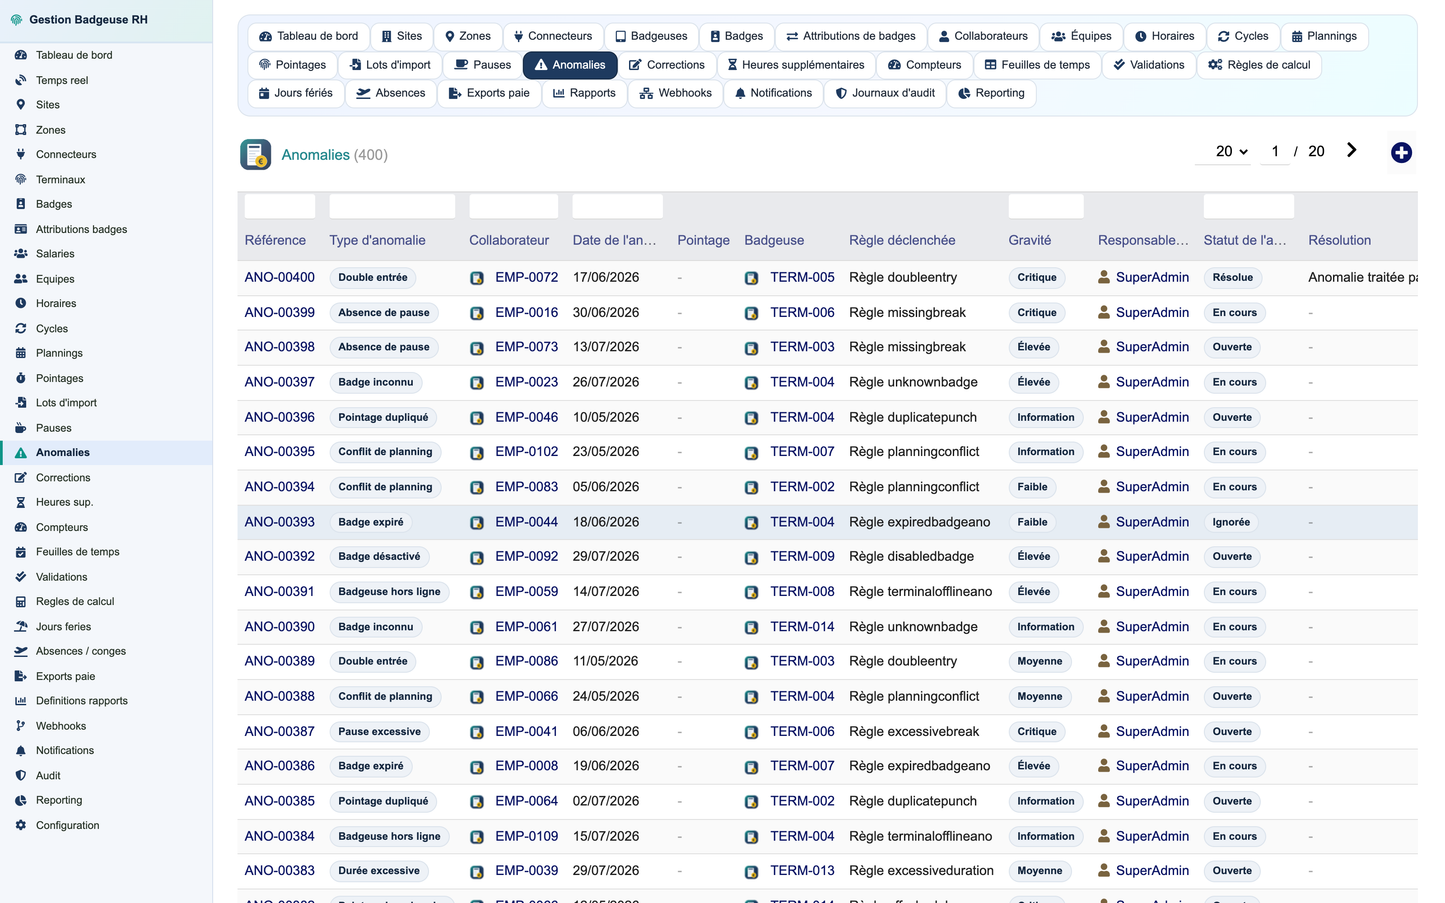Click the Terminaux fingerprint icon in sidebar
The width and height of the screenshot is (1445, 903).
pos(20,179)
